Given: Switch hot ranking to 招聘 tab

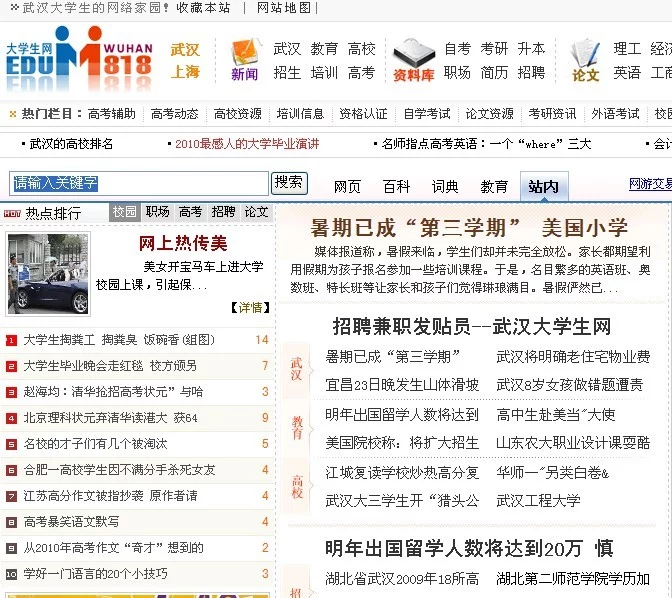Looking at the screenshot, I should [x=223, y=212].
